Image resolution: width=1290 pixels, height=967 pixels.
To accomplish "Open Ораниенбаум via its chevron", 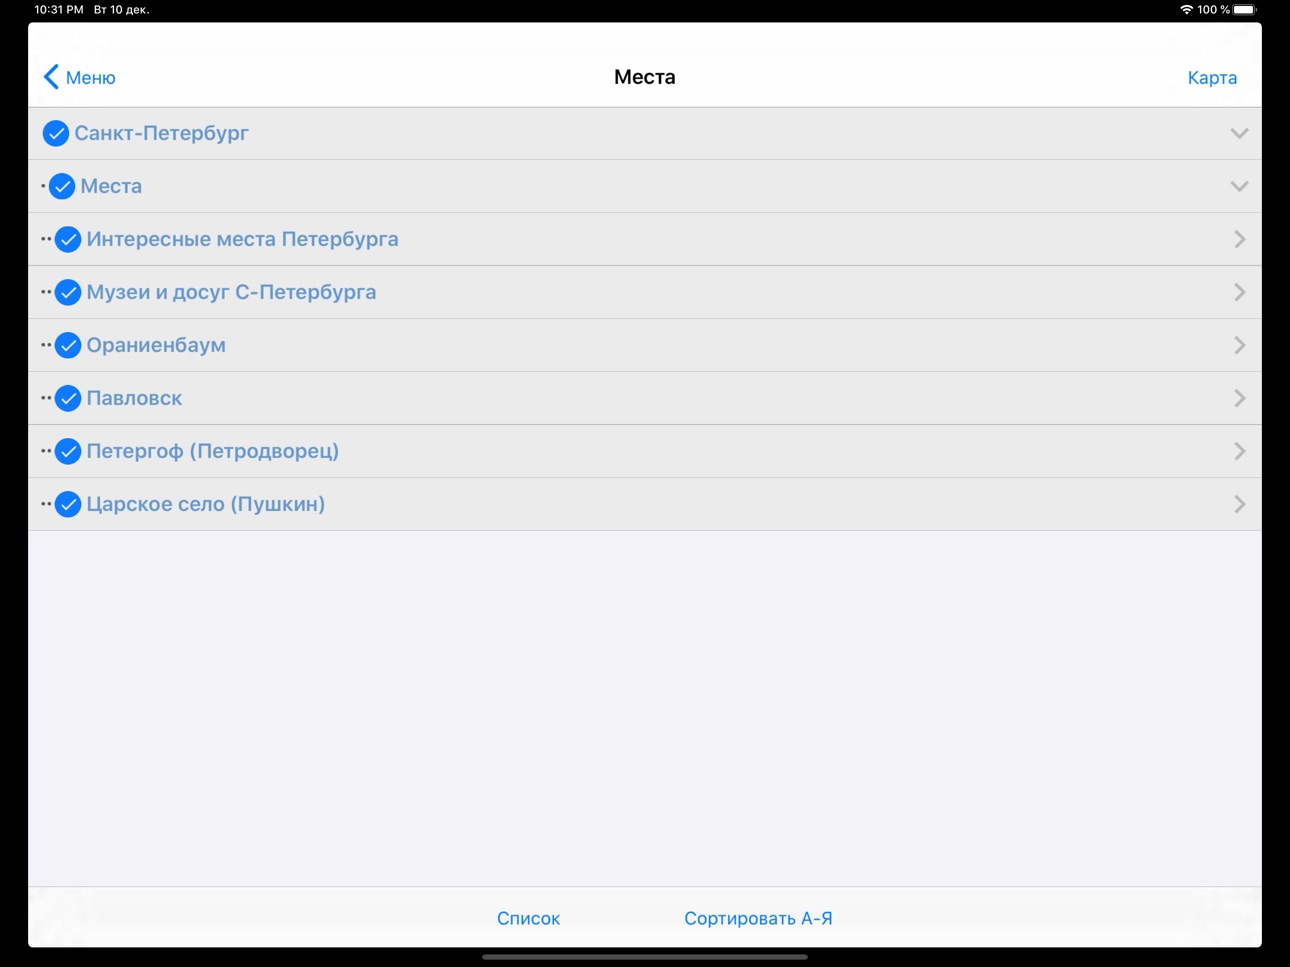I will click(x=1240, y=345).
